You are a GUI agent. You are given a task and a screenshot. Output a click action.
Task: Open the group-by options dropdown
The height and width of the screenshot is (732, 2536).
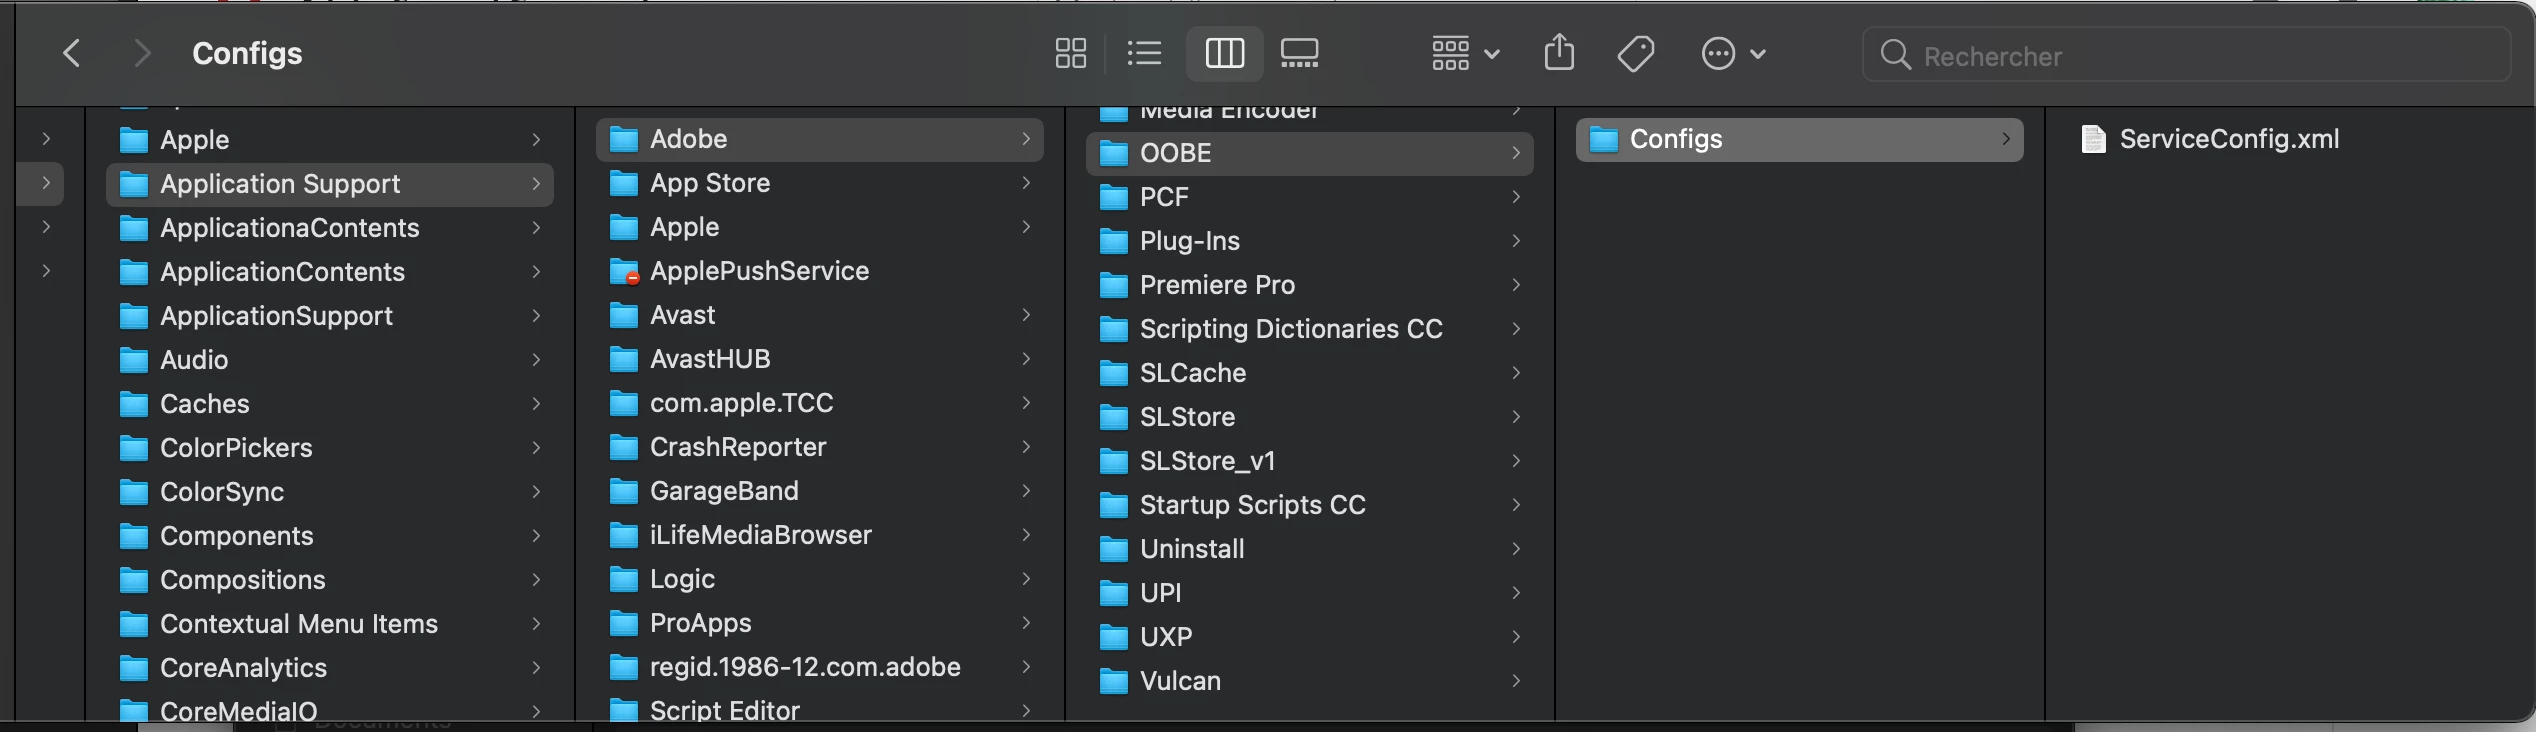(x=1465, y=53)
